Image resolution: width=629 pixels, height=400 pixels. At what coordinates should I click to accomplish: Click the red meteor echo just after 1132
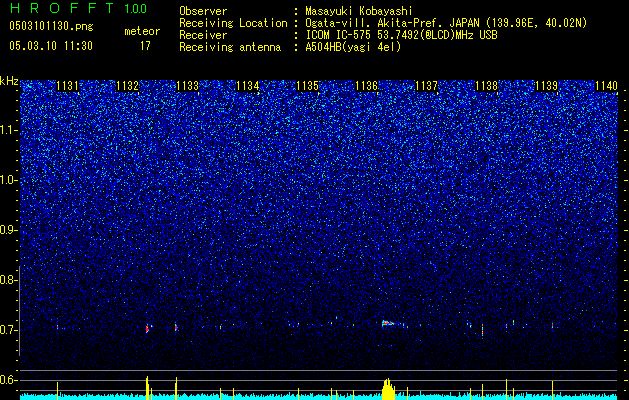(147, 328)
